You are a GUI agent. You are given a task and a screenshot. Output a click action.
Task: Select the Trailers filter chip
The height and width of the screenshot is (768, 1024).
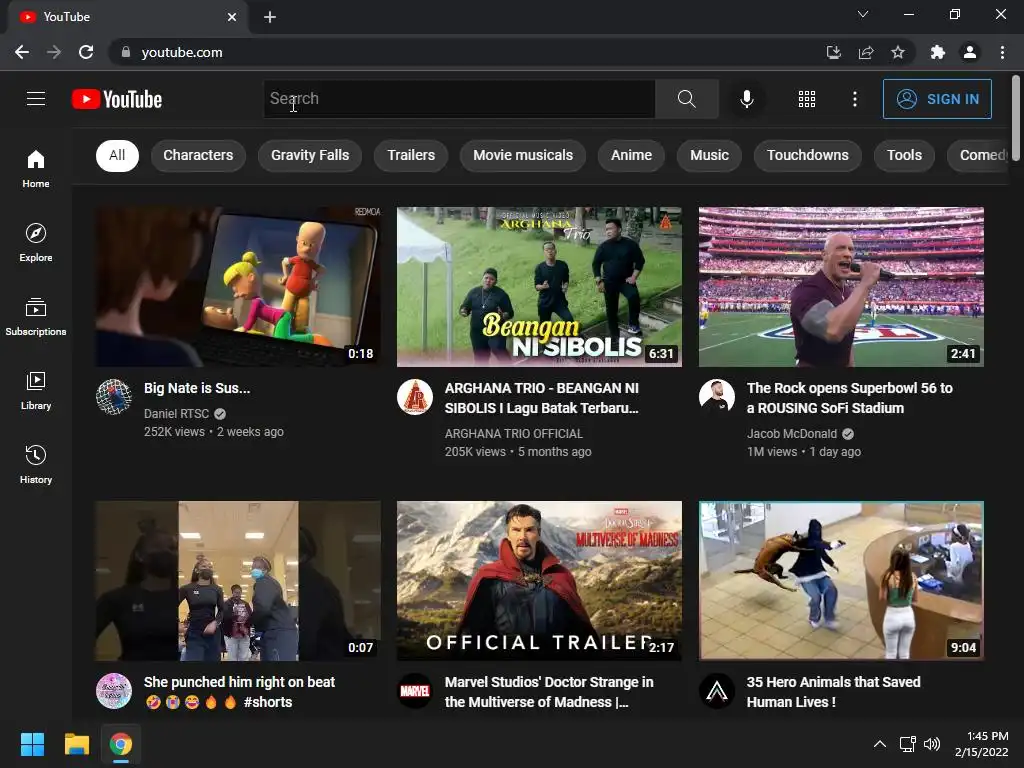(411, 155)
